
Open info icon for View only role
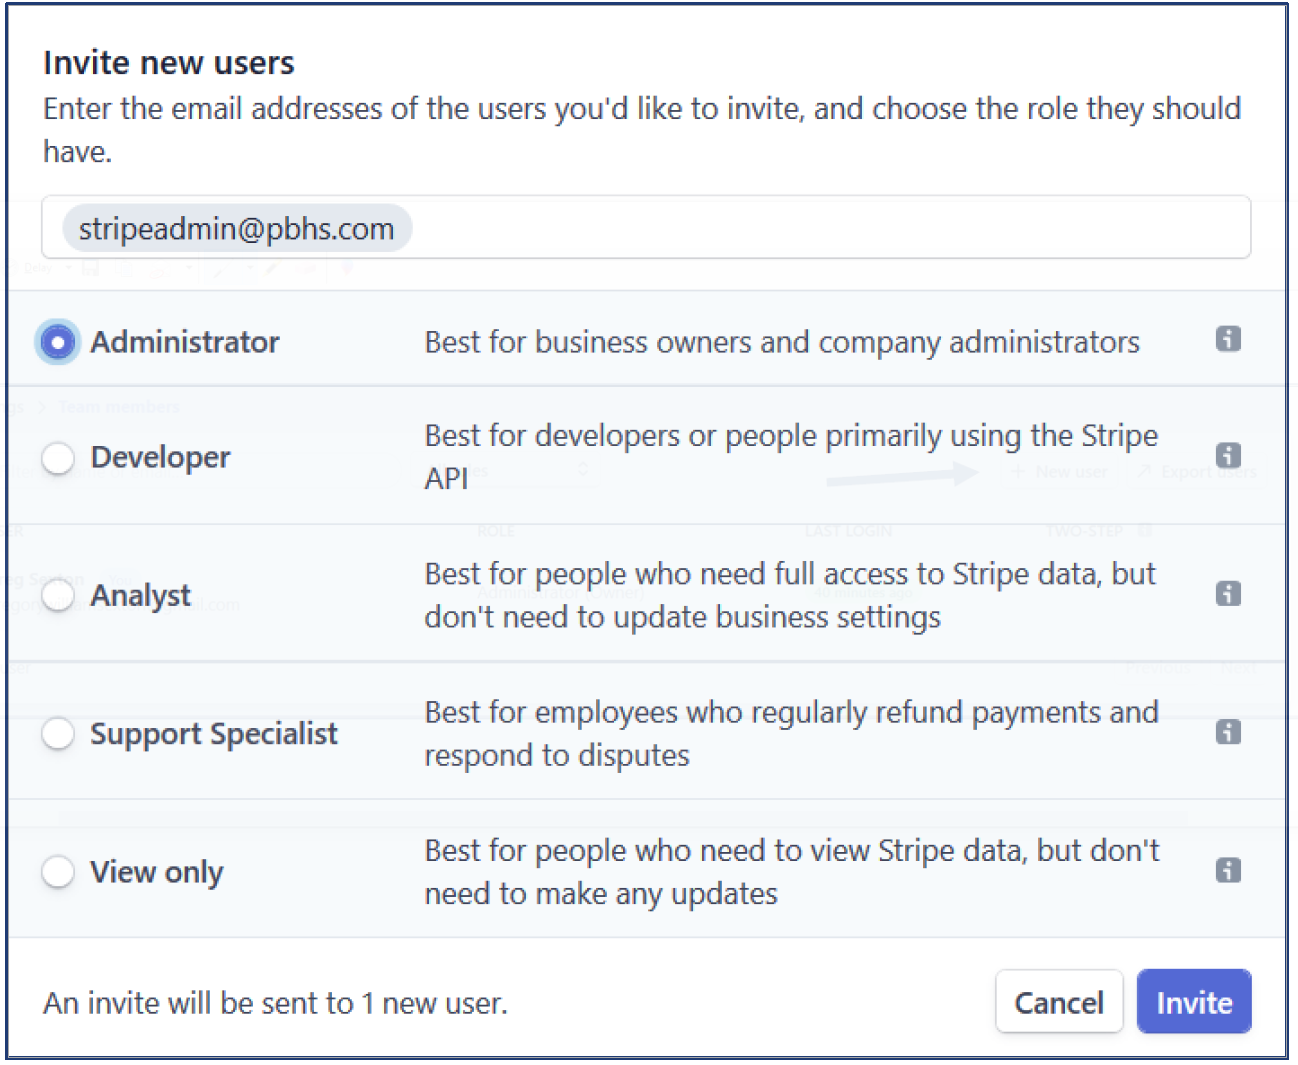1228,870
